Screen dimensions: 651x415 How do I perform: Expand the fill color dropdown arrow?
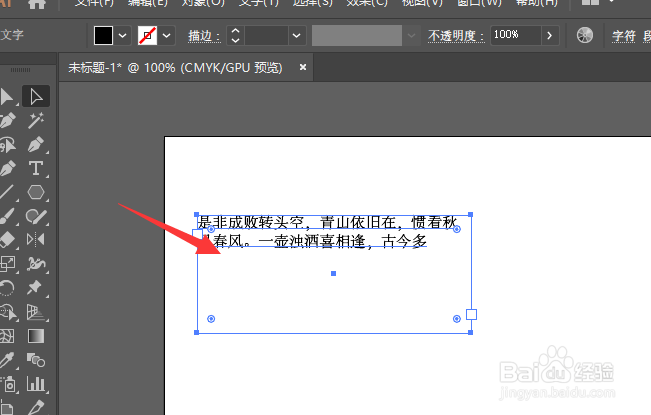pos(122,35)
